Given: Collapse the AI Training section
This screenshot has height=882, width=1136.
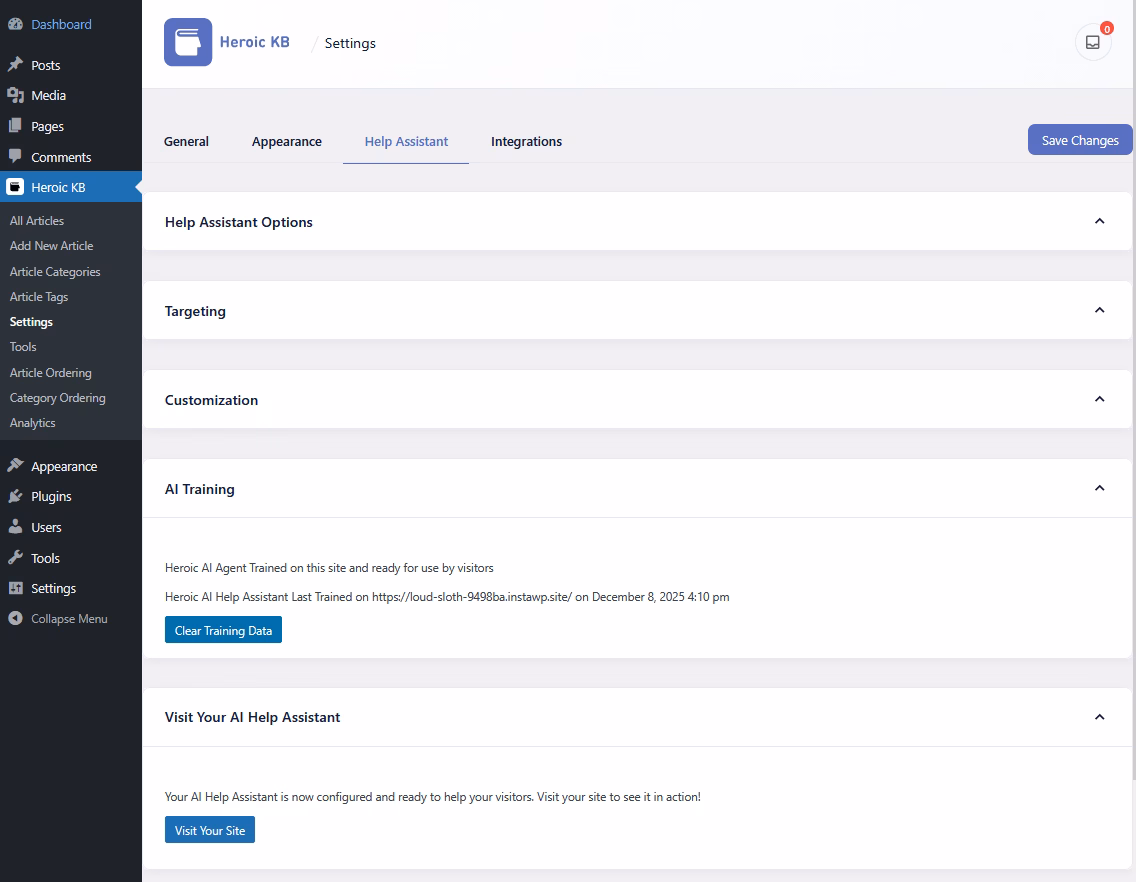Looking at the screenshot, I should coord(1100,489).
